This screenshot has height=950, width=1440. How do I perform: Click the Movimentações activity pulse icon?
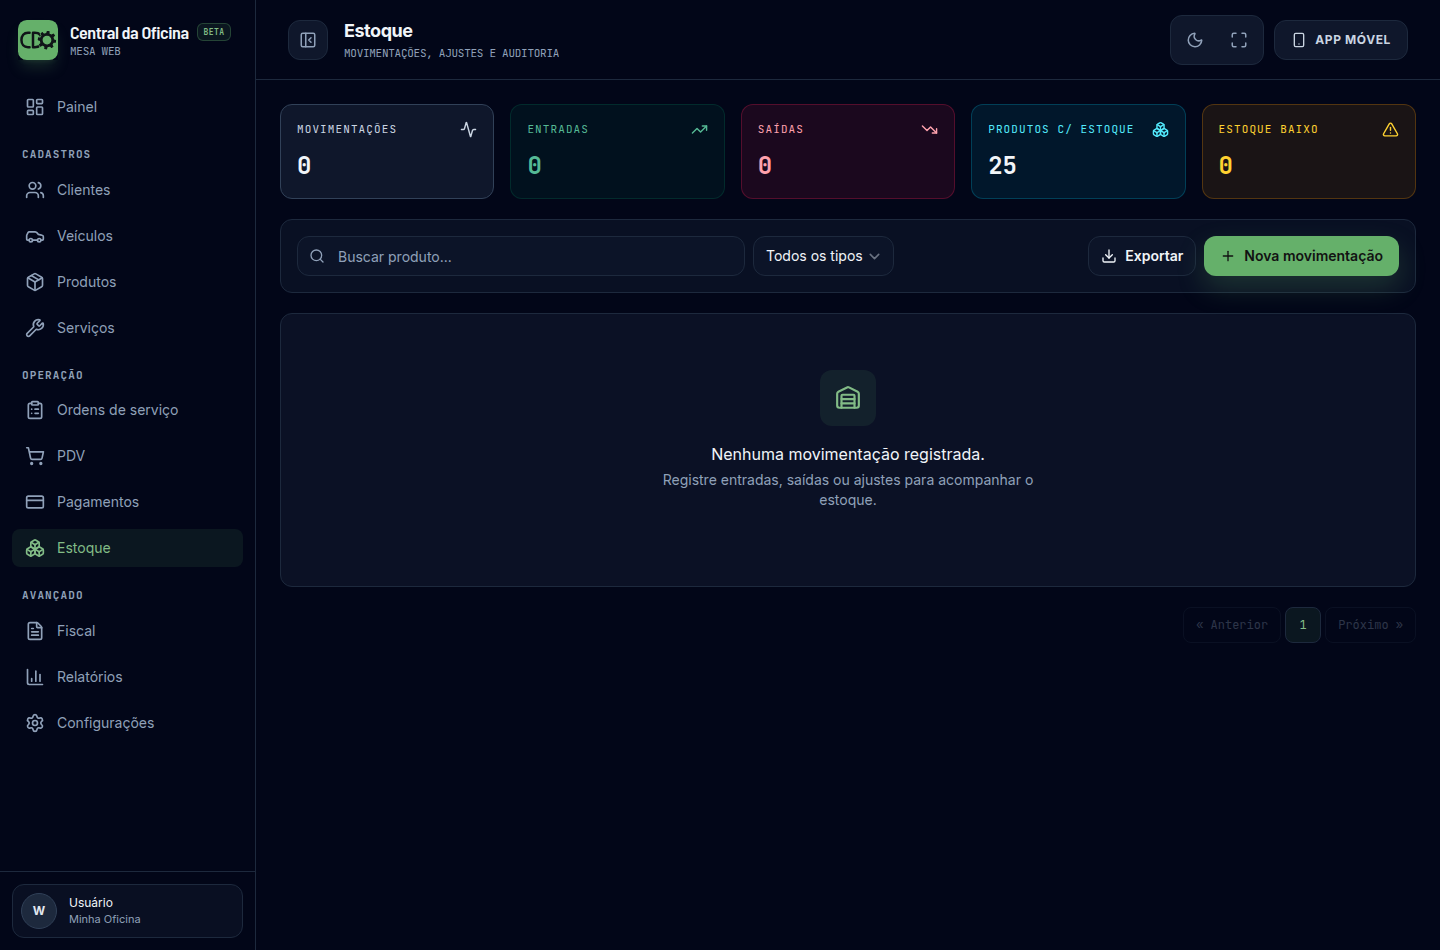[468, 130]
